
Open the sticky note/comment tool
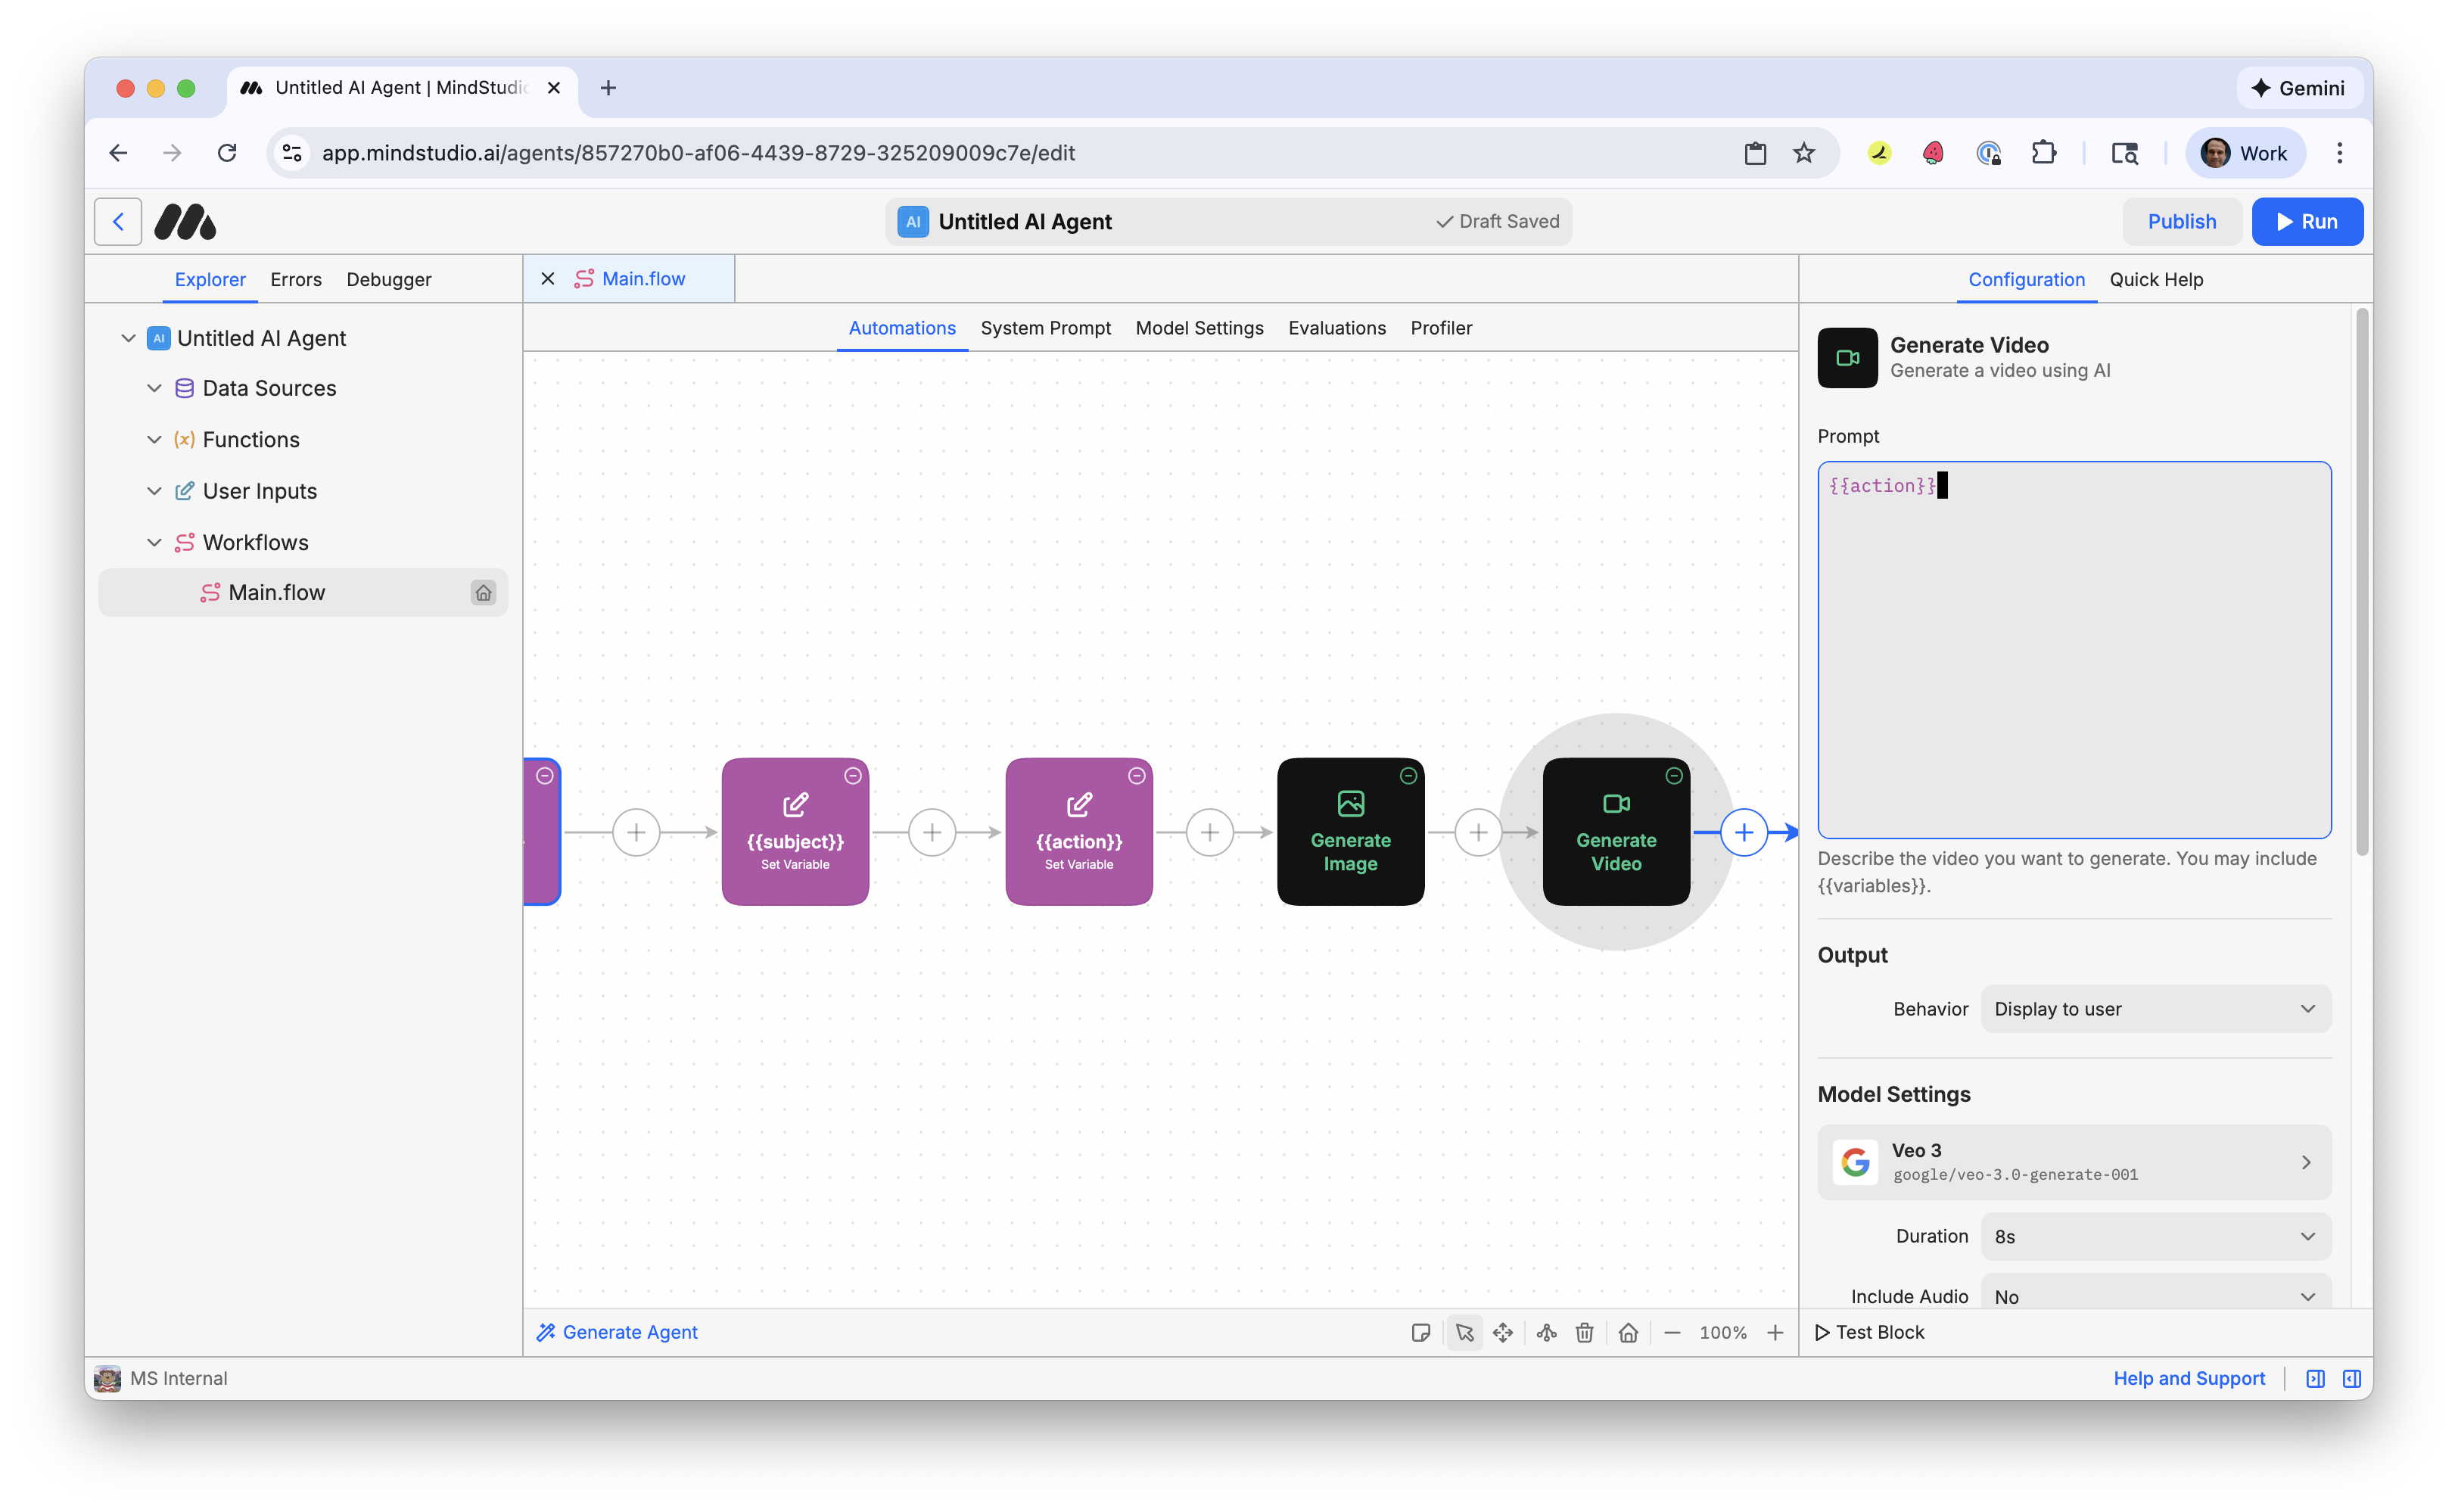click(1421, 1332)
